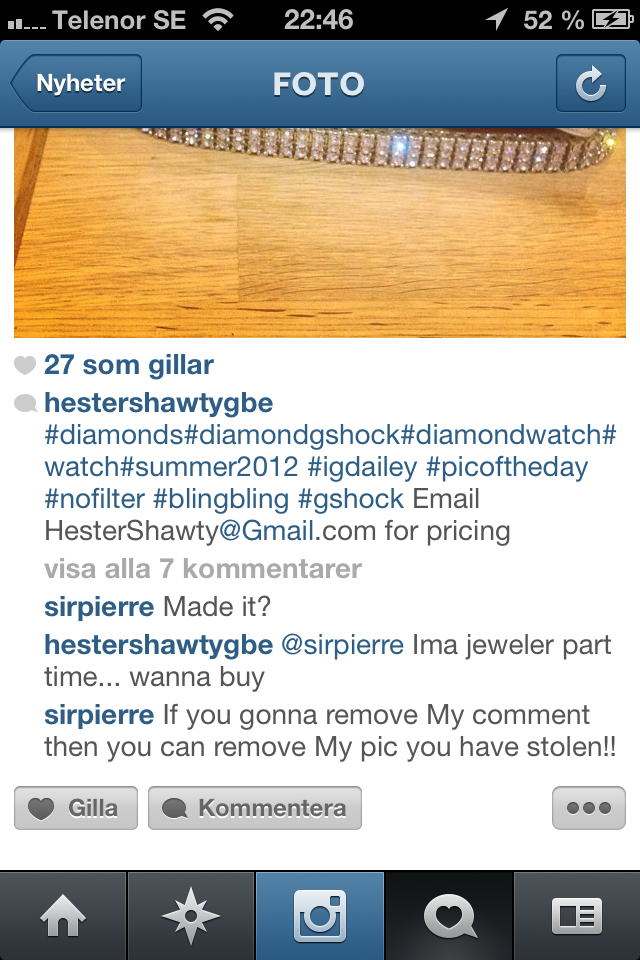Screen dimensions: 640x960
Task: Go back using the Nyheter button
Action: coord(77,83)
